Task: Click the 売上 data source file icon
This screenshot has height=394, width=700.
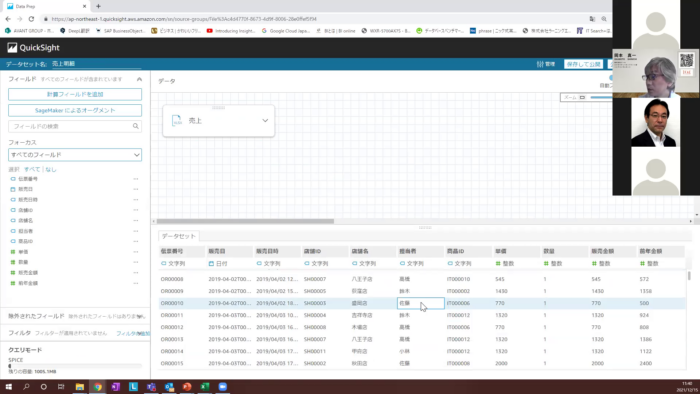Action: click(177, 120)
